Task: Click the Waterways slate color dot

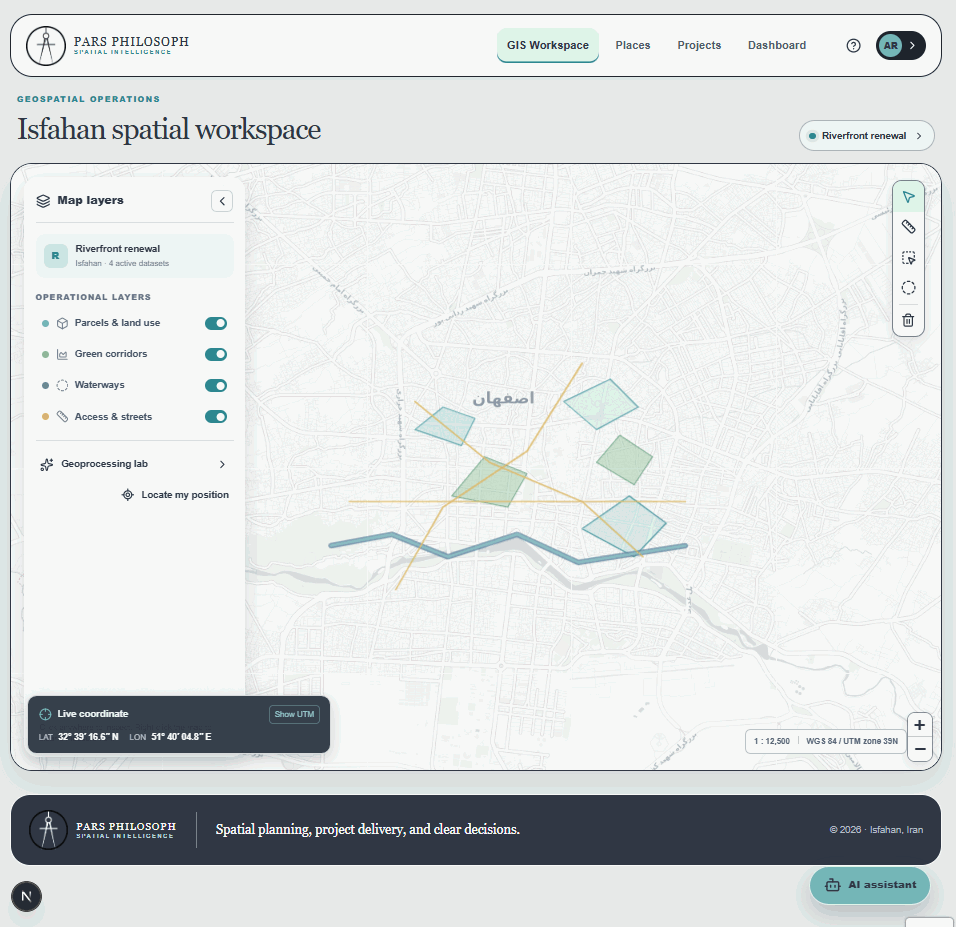Action: (x=45, y=385)
